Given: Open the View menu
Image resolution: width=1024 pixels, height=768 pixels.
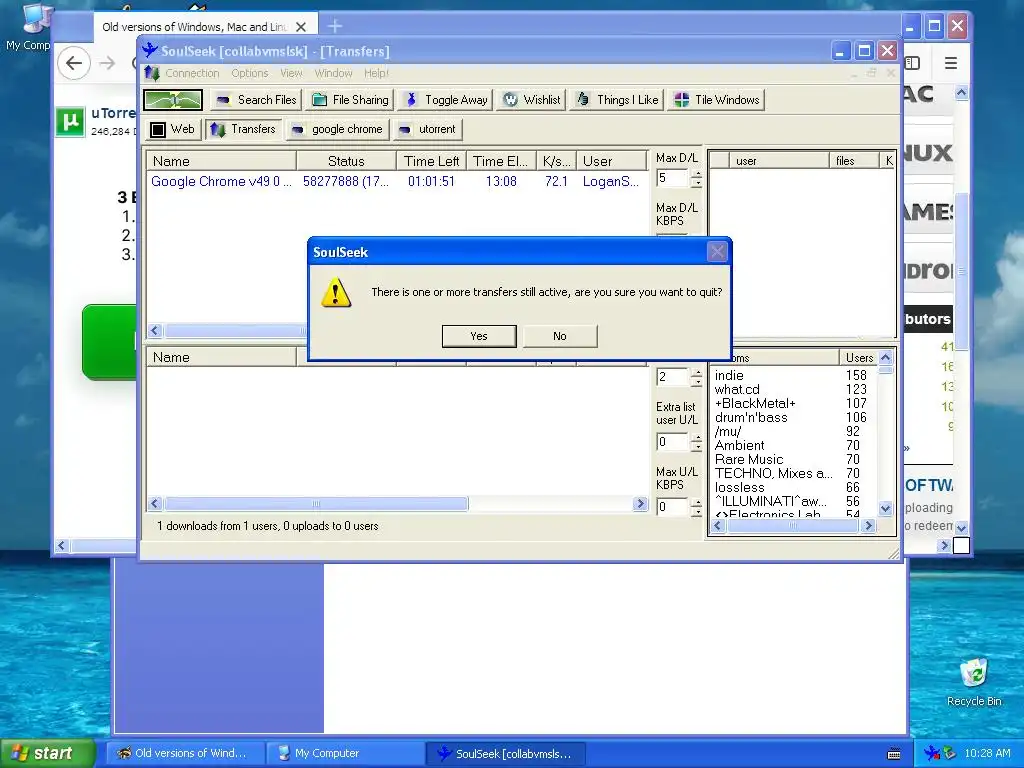Looking at the screenshot, I should (x=291, y=73).
